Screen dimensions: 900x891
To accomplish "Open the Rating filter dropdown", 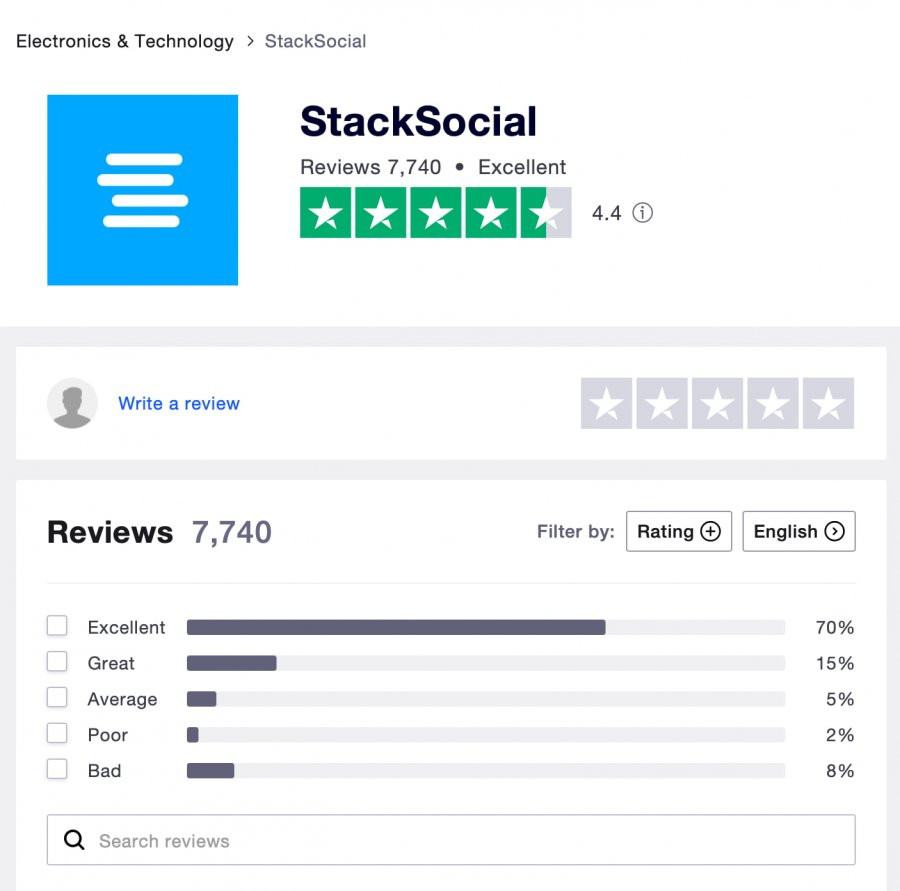I will 679,531.
